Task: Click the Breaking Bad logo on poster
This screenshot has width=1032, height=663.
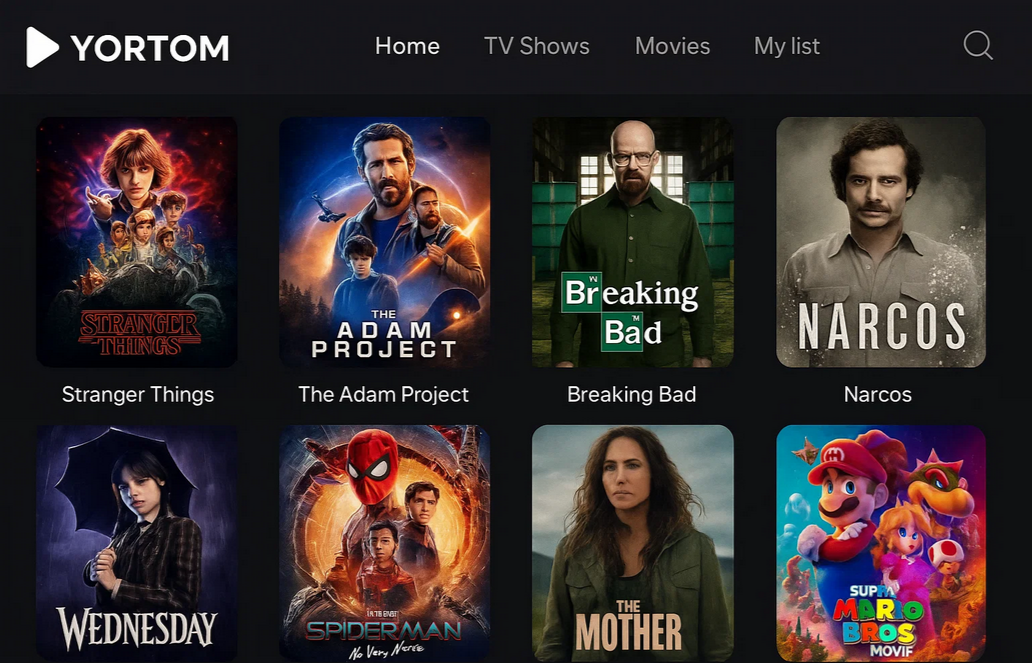Action: tap(630, 311)
